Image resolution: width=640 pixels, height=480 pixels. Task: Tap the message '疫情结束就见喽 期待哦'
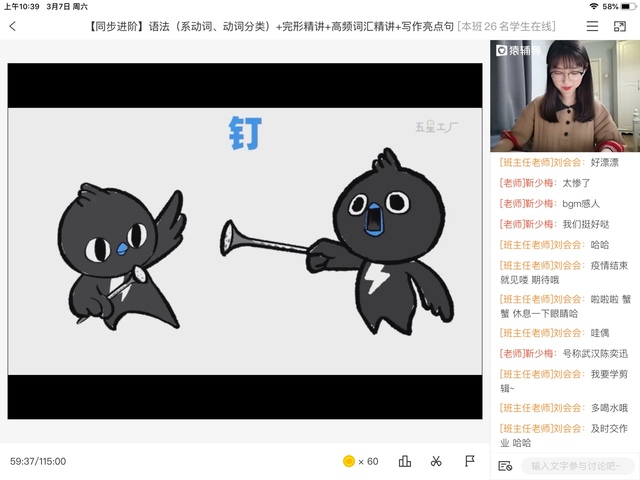(564, 272)
